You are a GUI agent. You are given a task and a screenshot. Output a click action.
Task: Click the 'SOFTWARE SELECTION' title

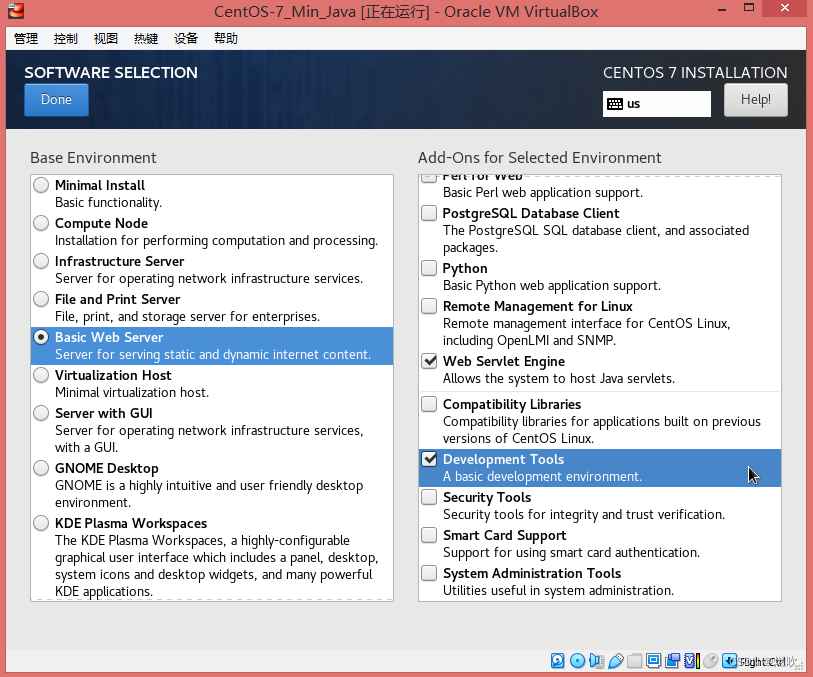pyautogui.click(x=111, y=73)
